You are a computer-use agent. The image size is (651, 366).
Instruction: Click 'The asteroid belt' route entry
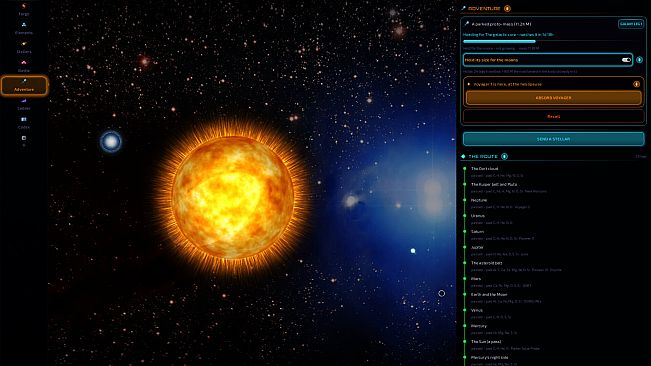[x=486, y=263]
